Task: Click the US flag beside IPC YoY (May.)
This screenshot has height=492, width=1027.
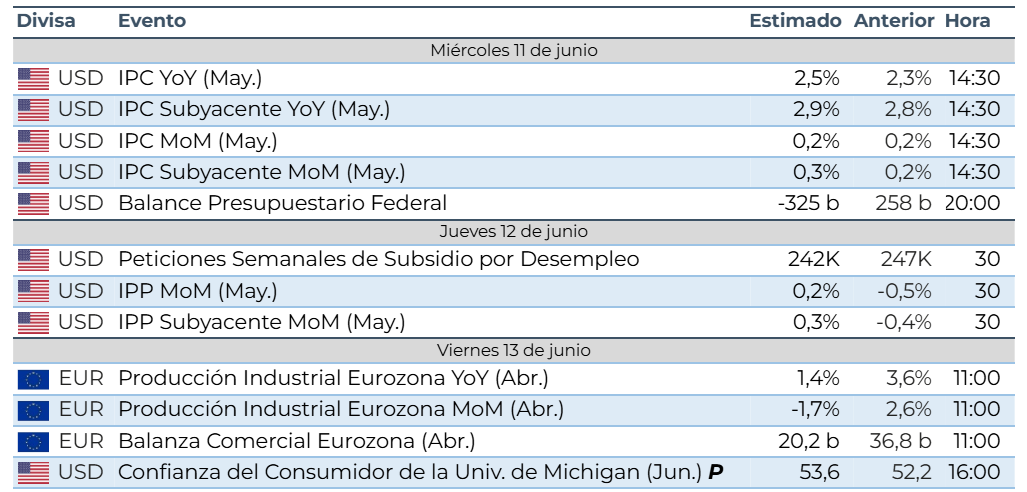Action: [x=33, y=79]
